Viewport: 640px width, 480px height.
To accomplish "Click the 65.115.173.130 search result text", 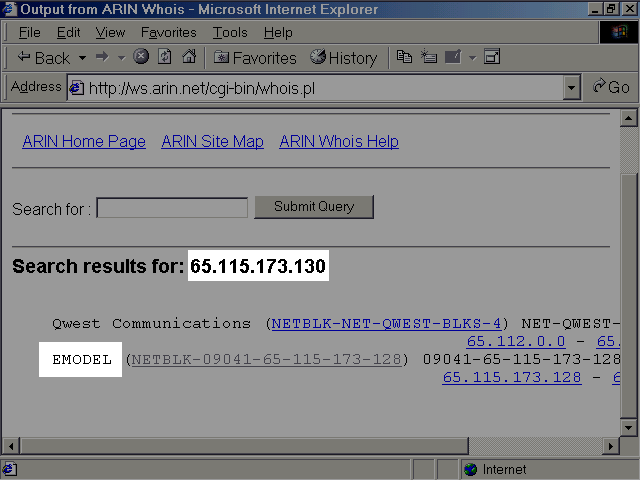I will coord(258,266).
